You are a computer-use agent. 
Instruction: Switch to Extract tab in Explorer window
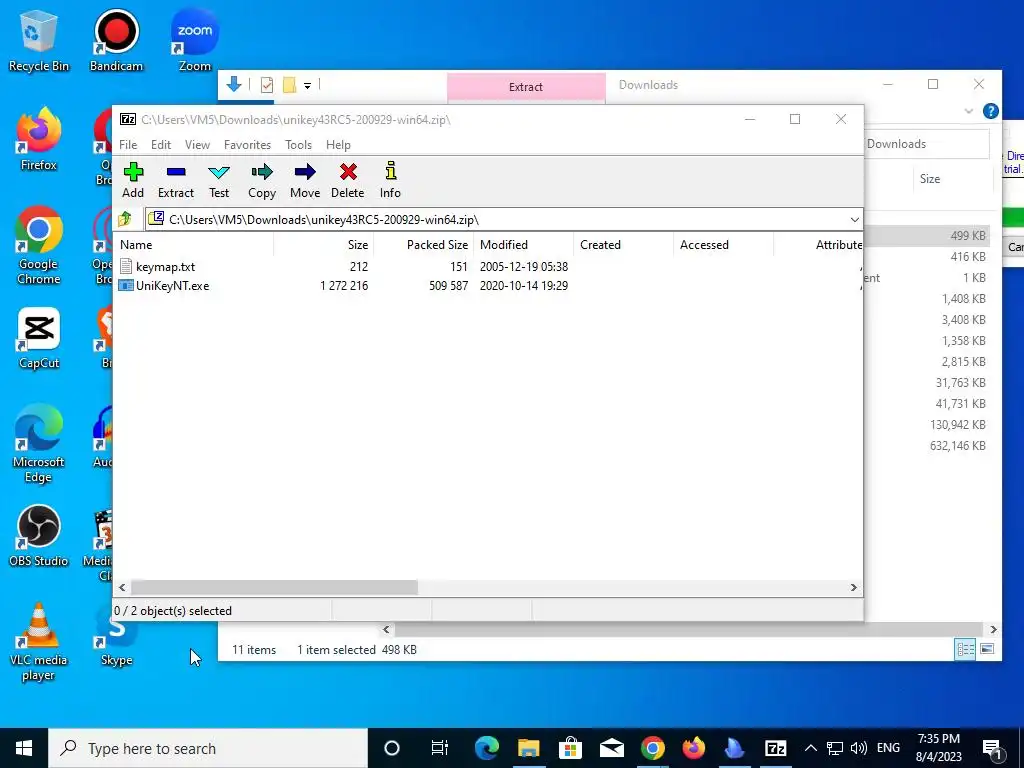[526, 87]
